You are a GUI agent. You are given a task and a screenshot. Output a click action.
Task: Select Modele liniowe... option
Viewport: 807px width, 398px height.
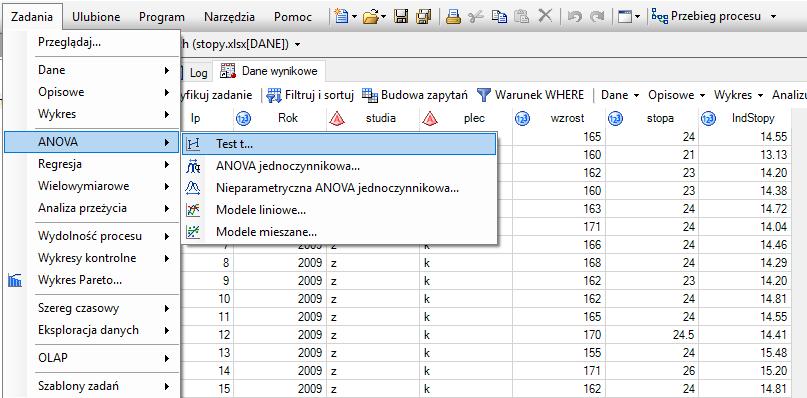pos(339,210)
